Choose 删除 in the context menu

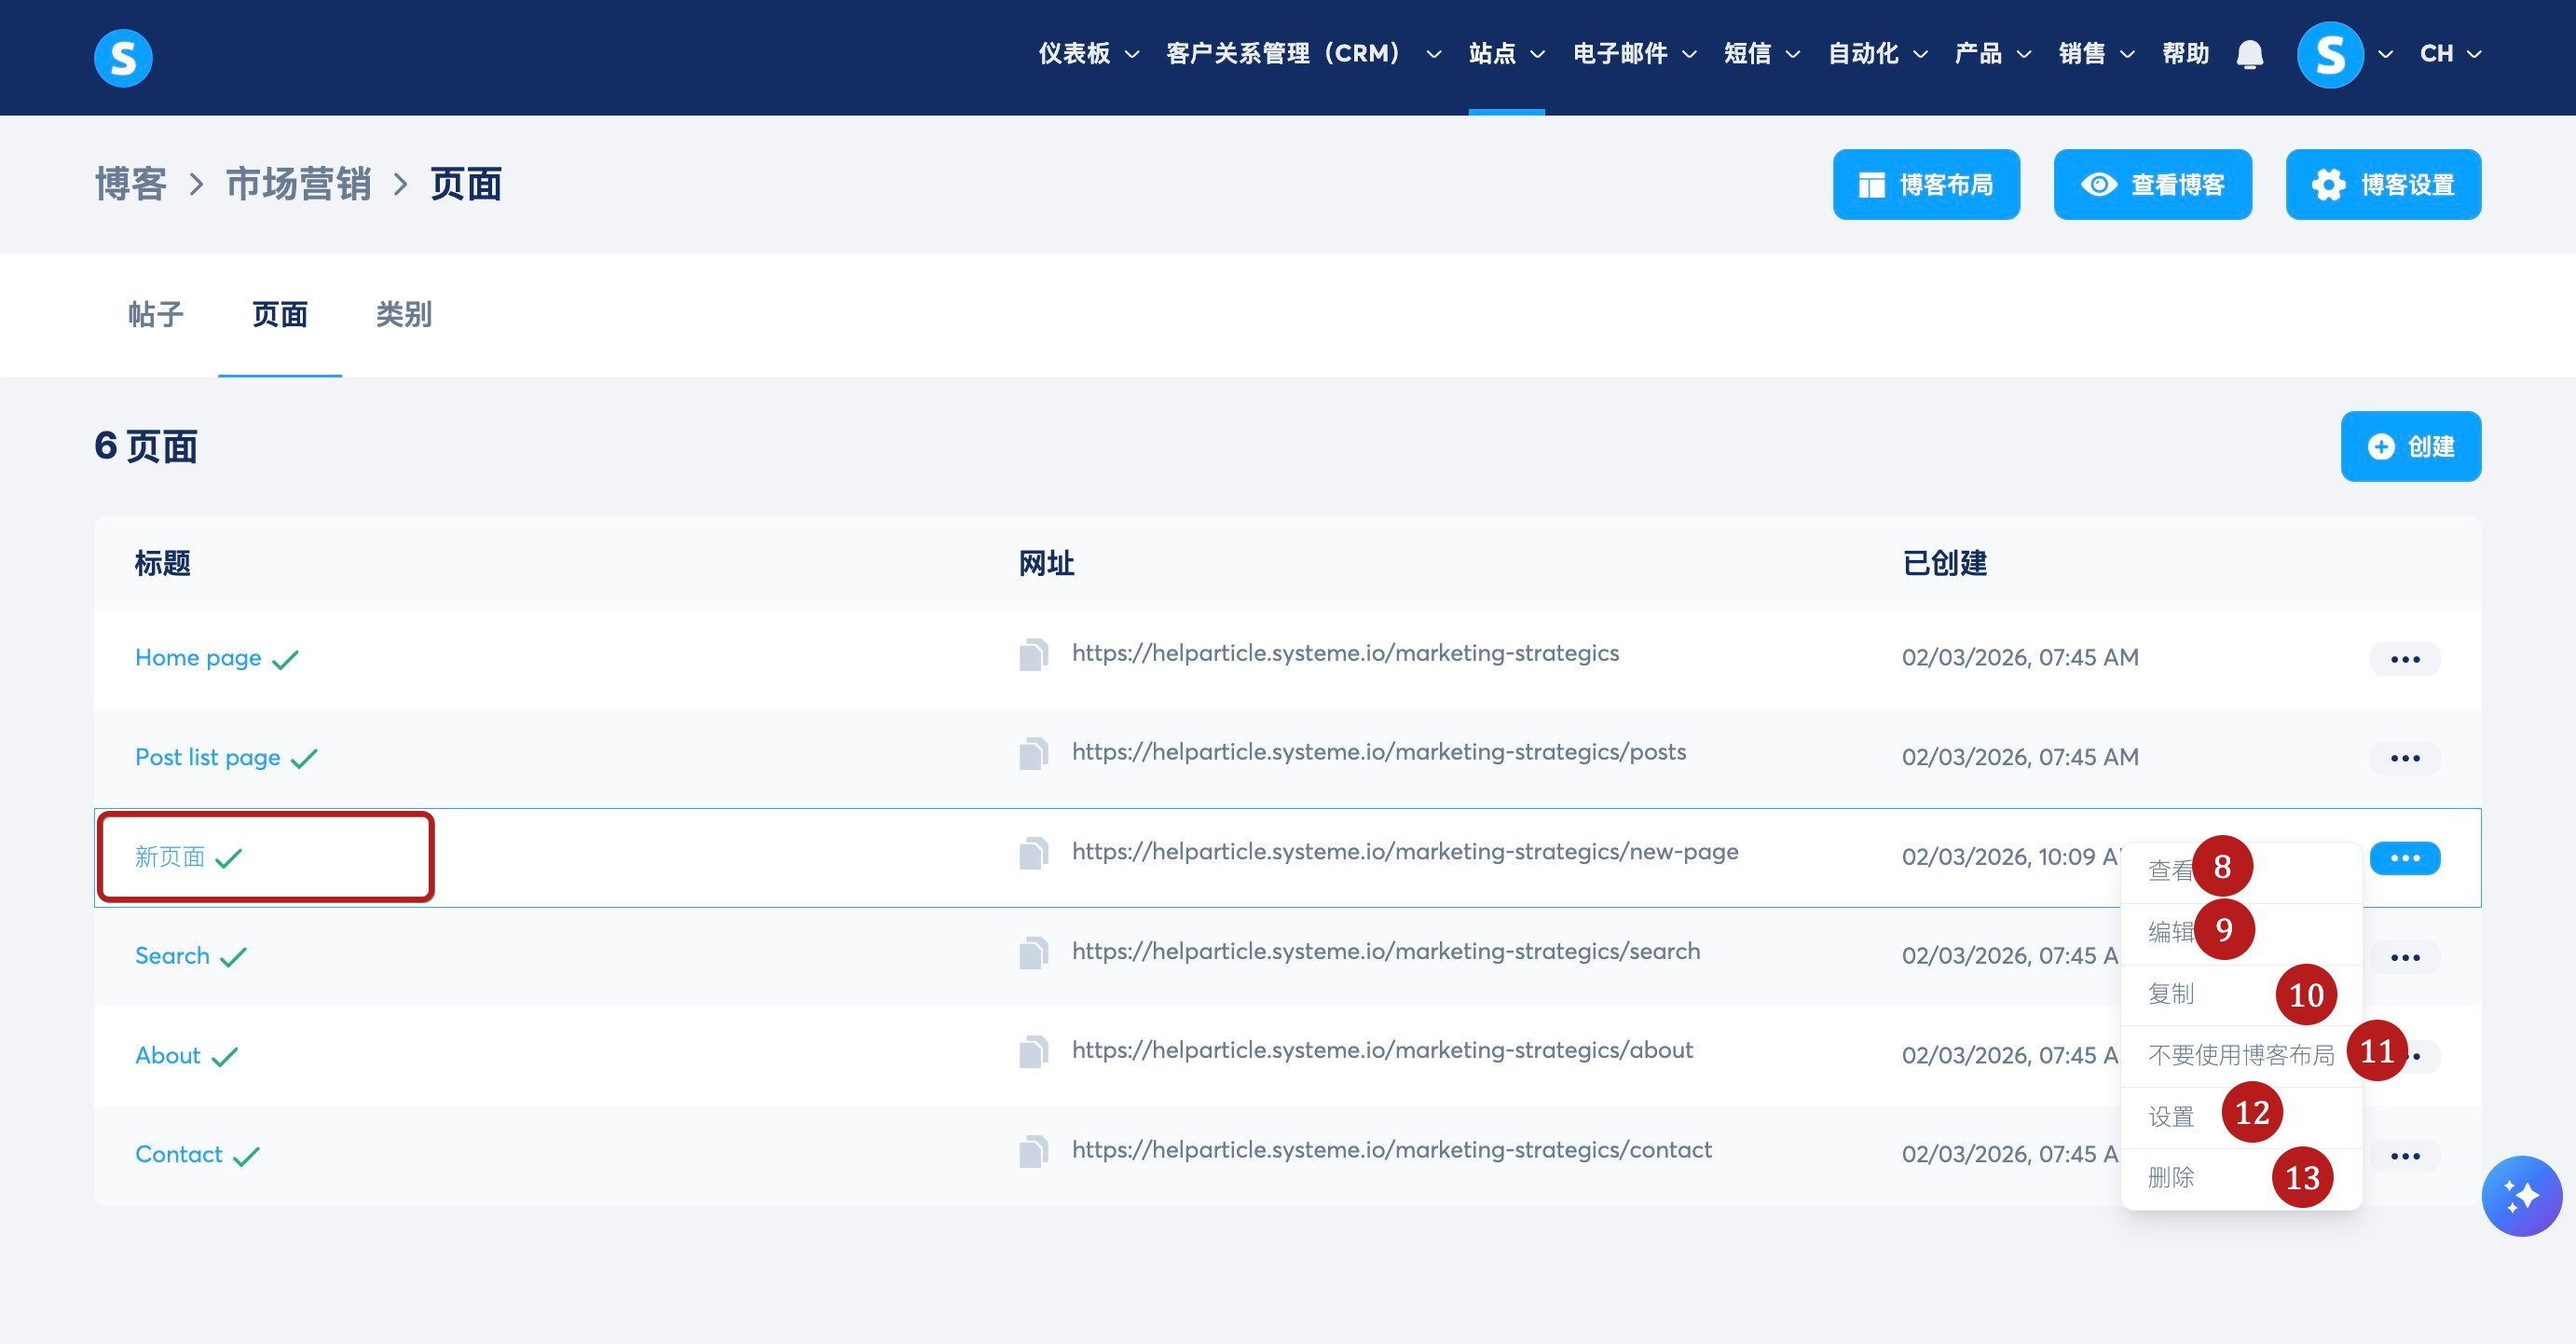coord(2171,1177)
